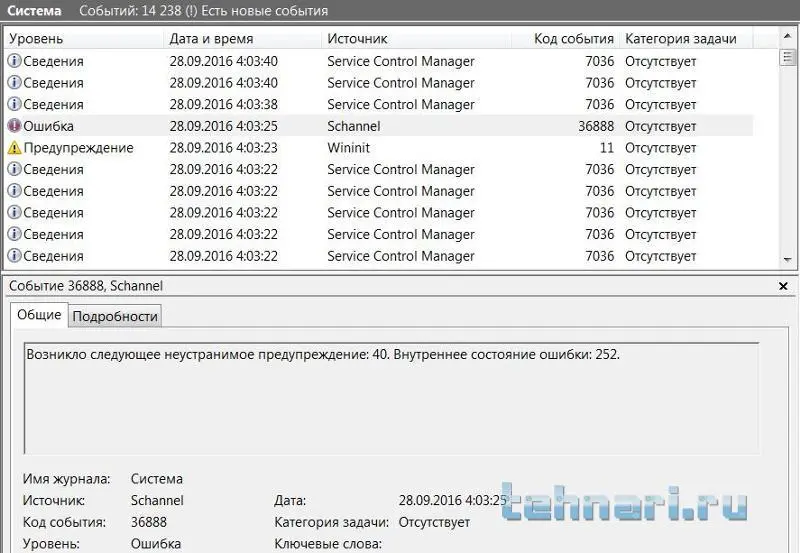800x553 pixels.
Task: Click the info icon of the second event row
Action: (14, 83)
